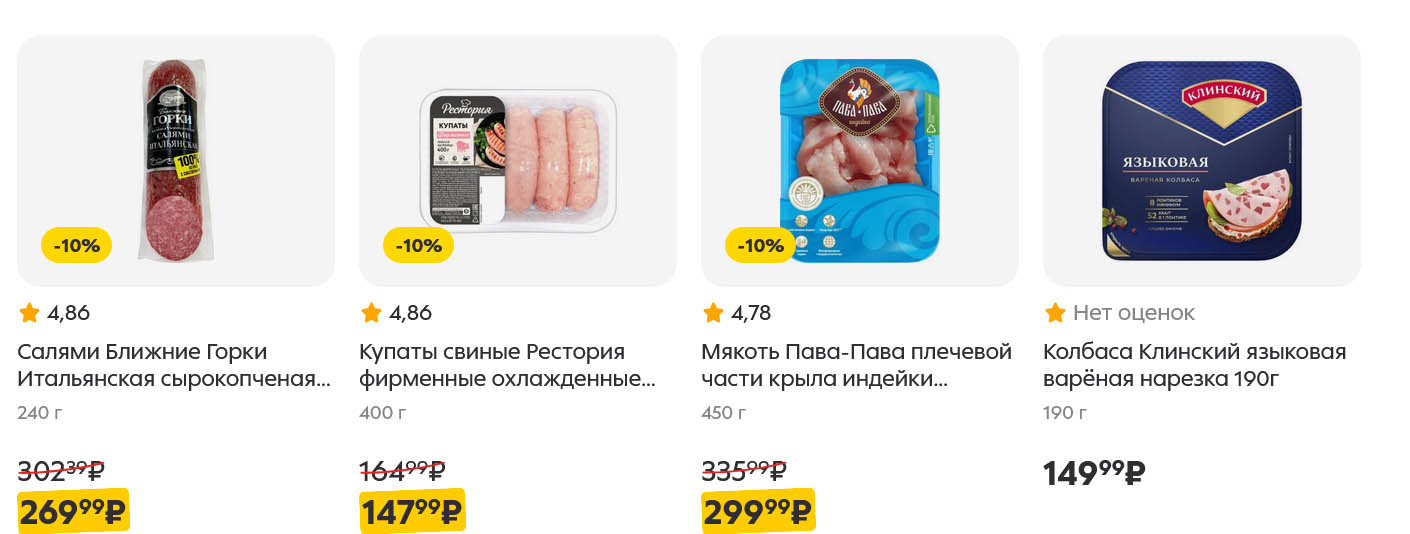Click the crossed-out 335,99 ₽ old price

(x=744, y=469)
